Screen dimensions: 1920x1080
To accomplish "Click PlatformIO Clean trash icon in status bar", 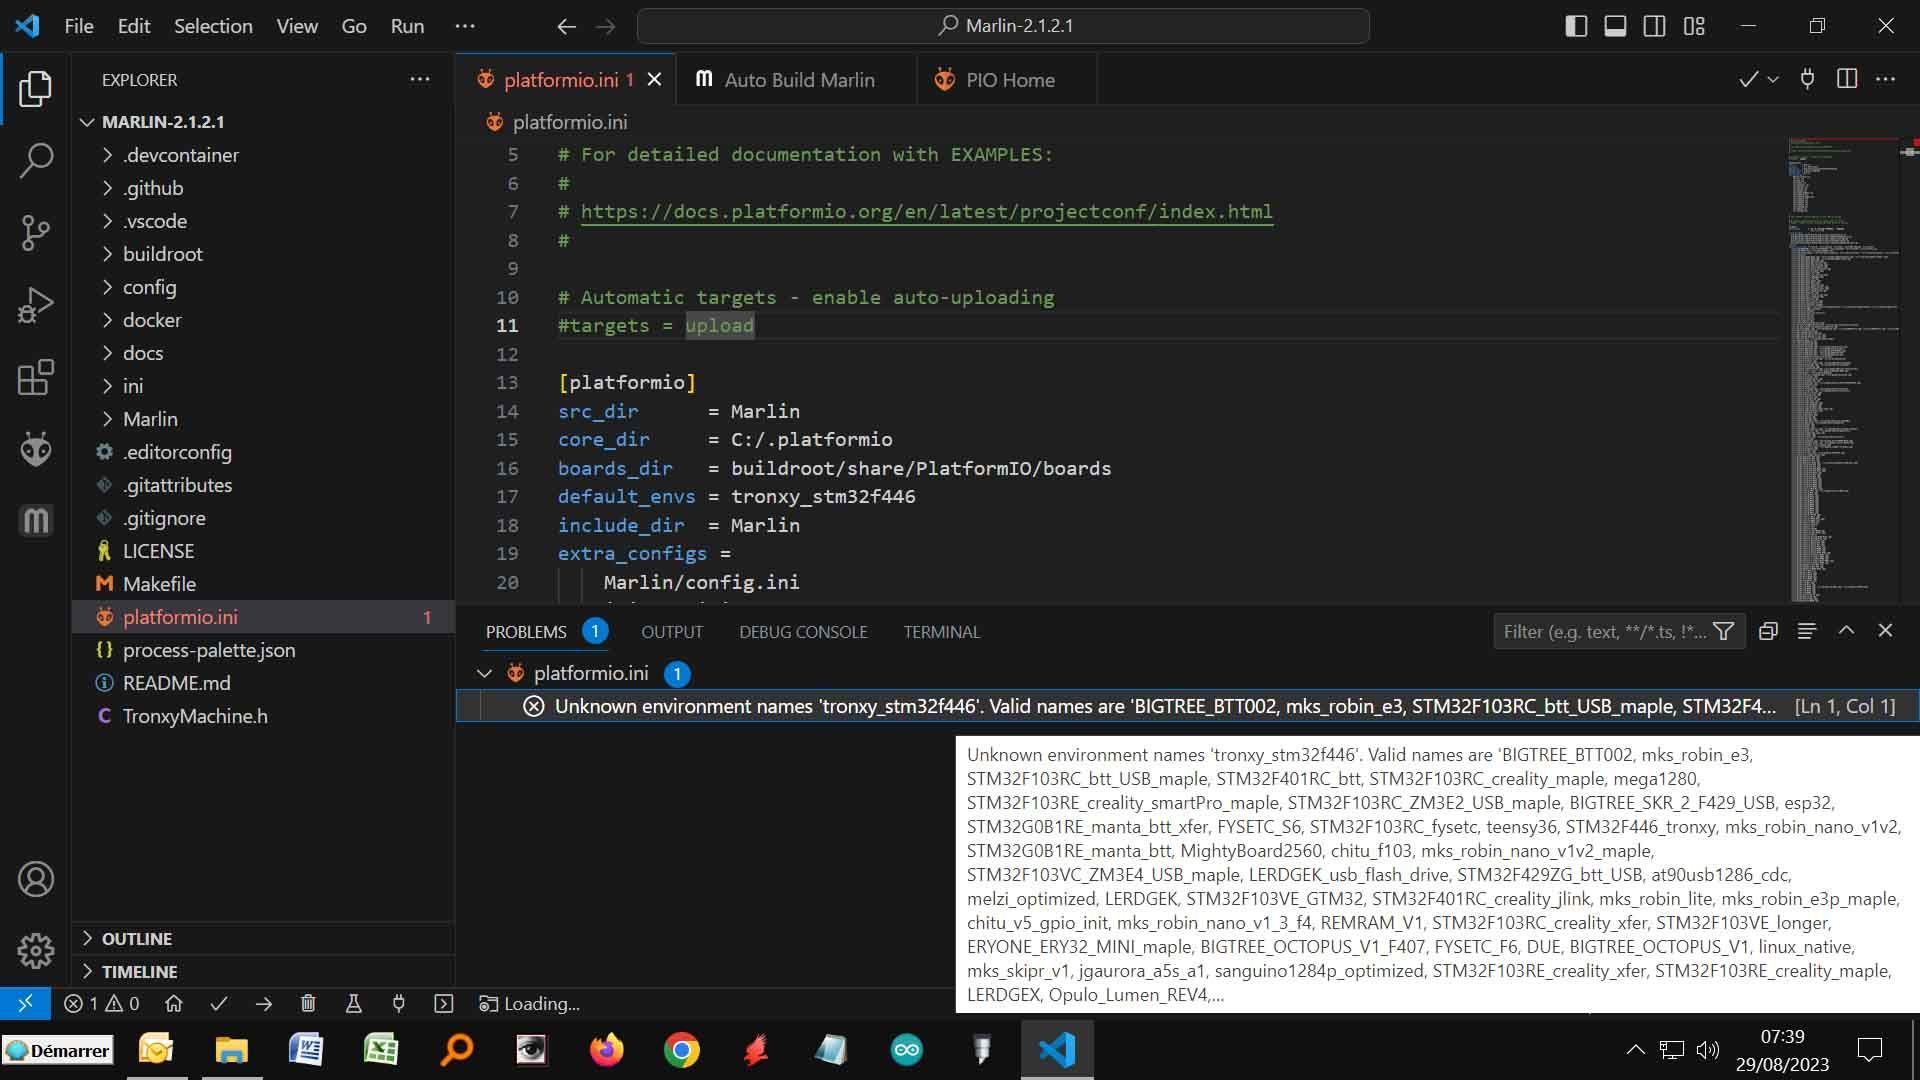I will tap(308, 1003).
